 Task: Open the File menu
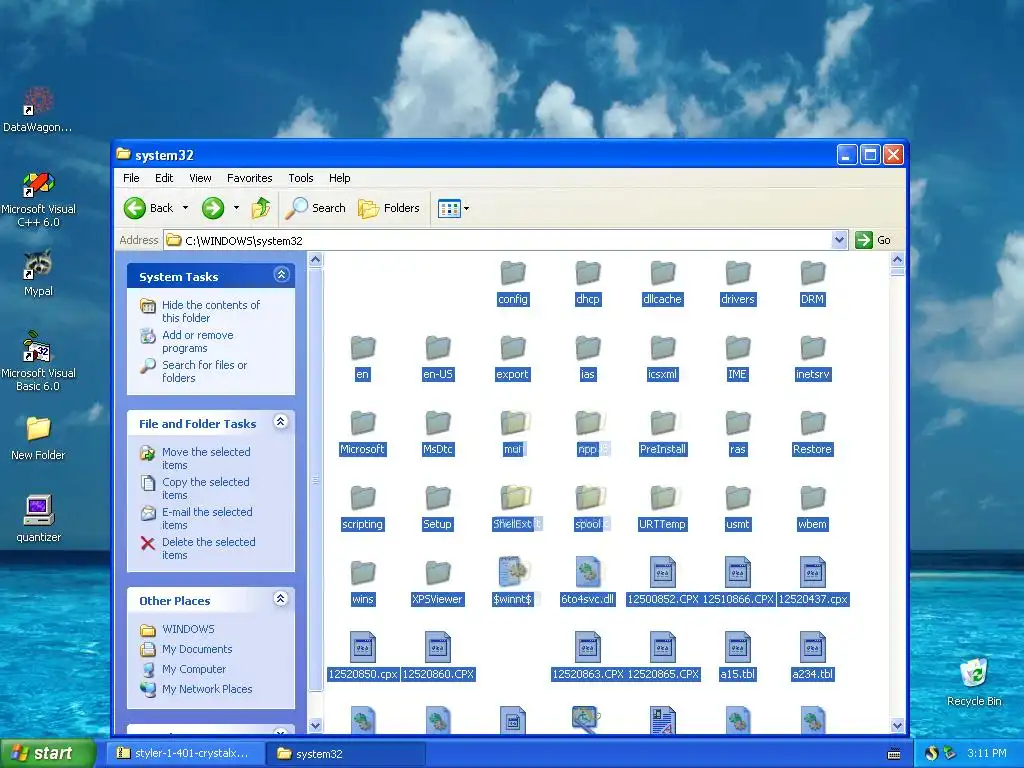(131, 178)
